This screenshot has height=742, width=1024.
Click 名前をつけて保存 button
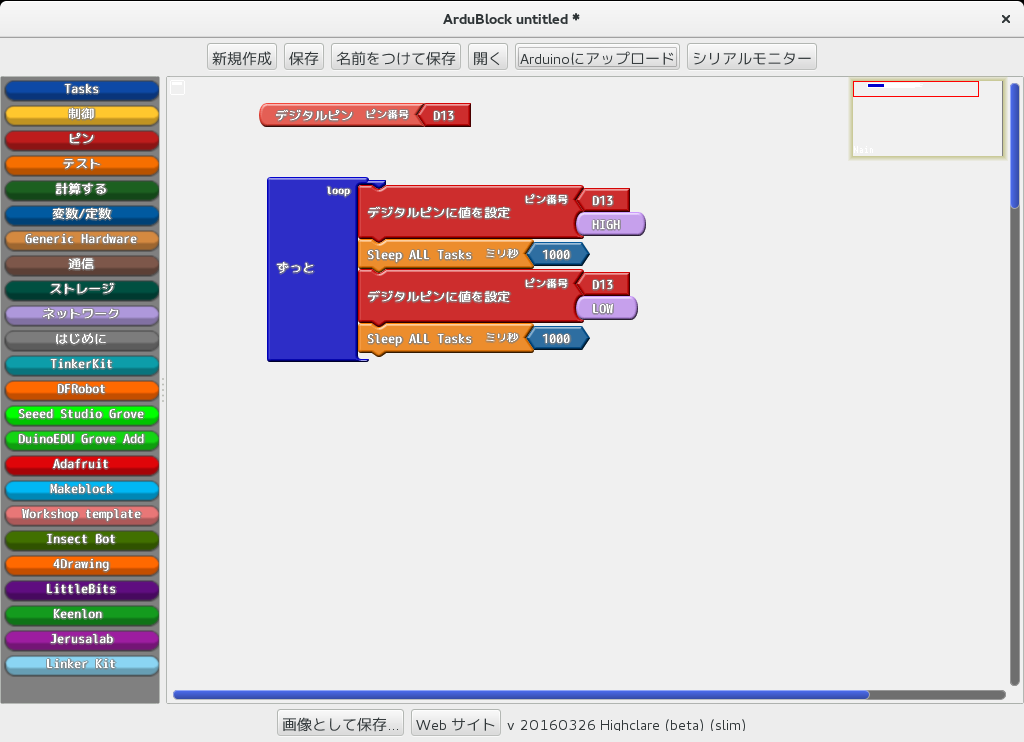point(396,57)
